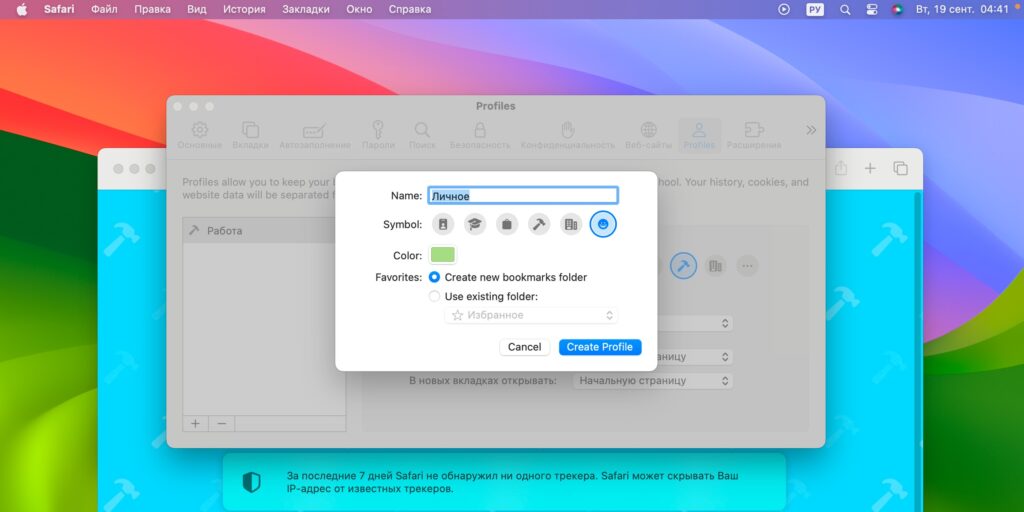
Task: Choose building symbol in Profiles pane
Action: point(716,266)
